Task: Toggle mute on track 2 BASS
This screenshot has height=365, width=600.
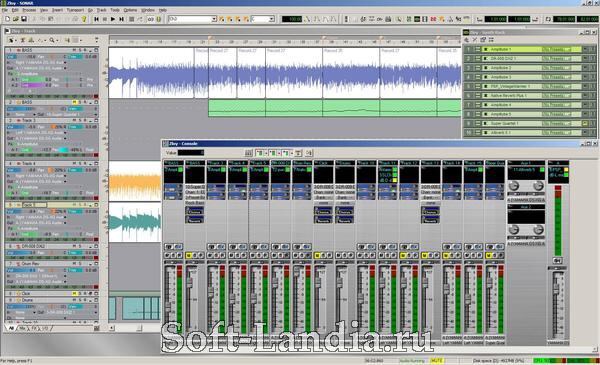Action: [x=75, y=103]
